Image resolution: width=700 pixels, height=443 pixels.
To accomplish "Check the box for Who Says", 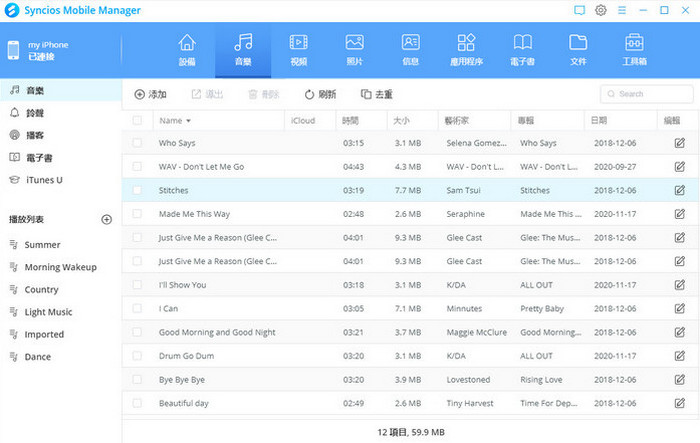I will pos(137,143).
